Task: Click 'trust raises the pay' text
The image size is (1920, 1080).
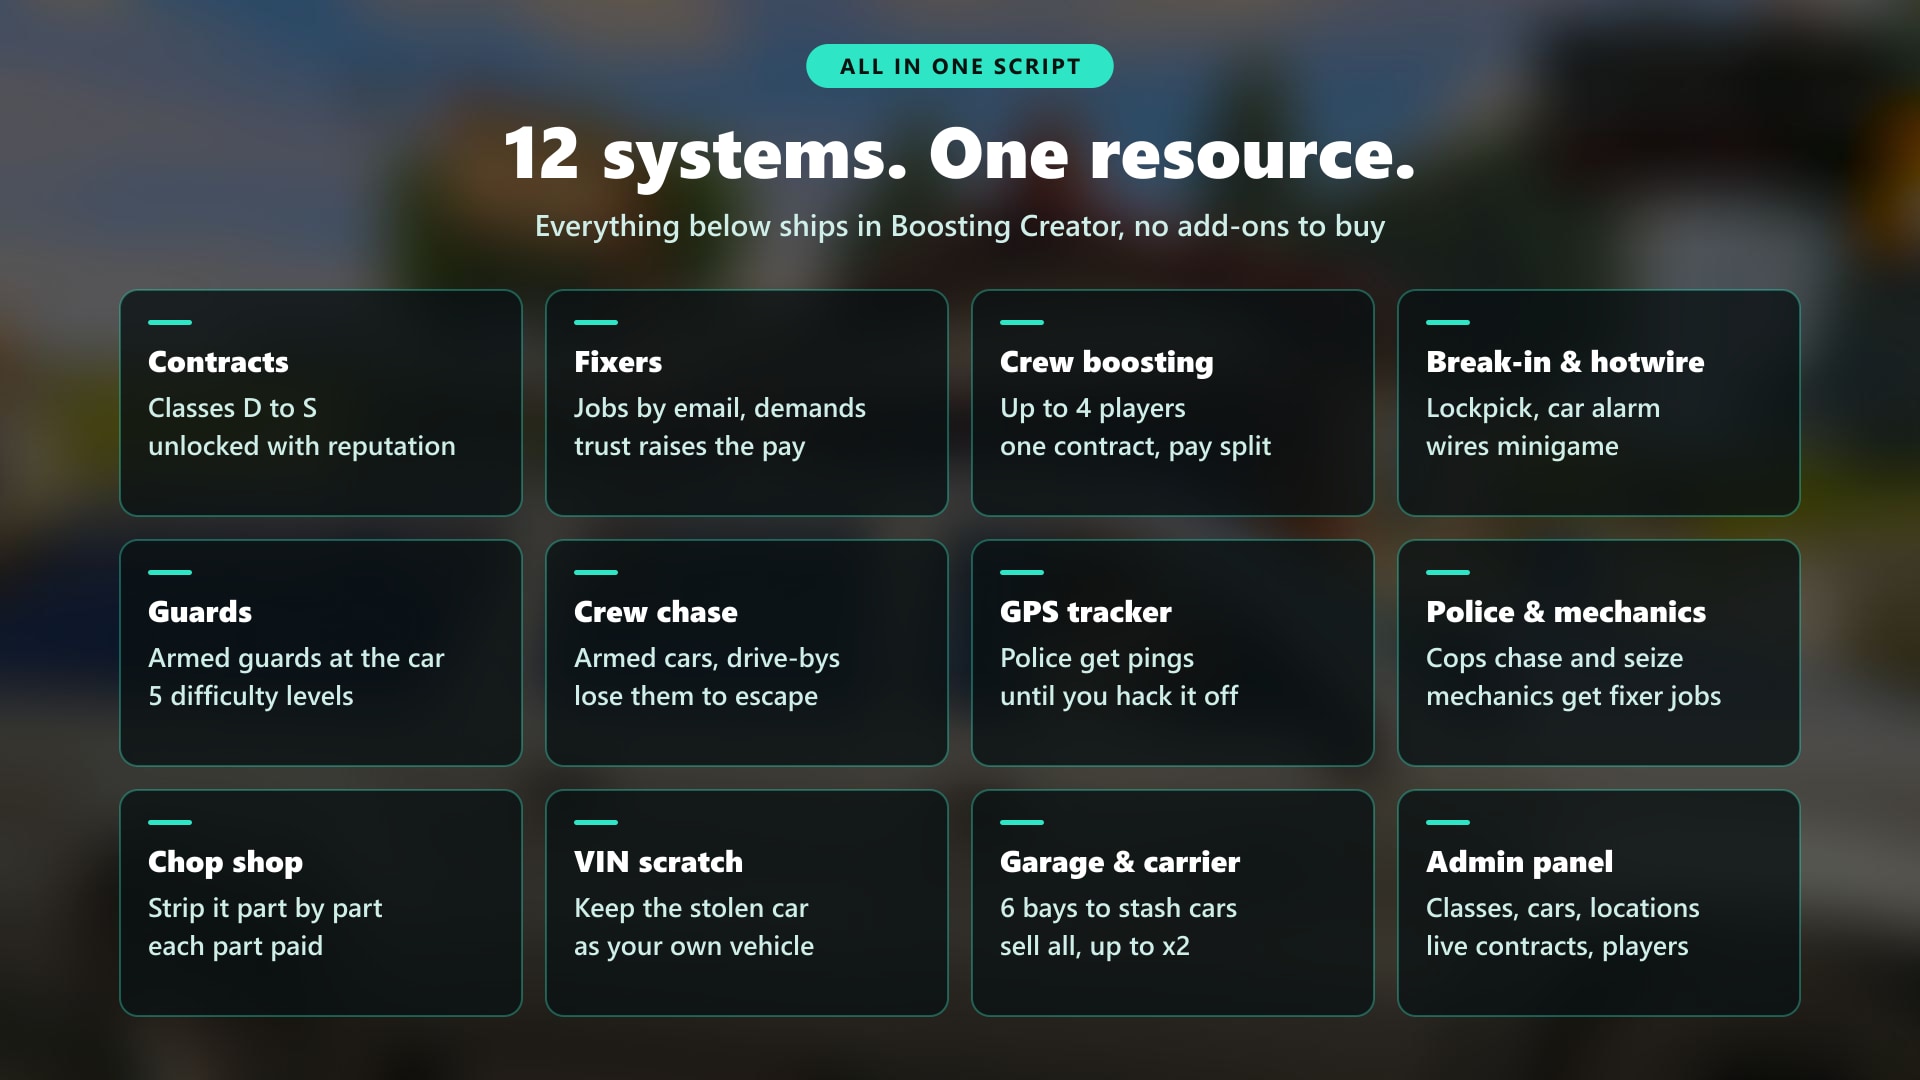Action: click(690, 446)
